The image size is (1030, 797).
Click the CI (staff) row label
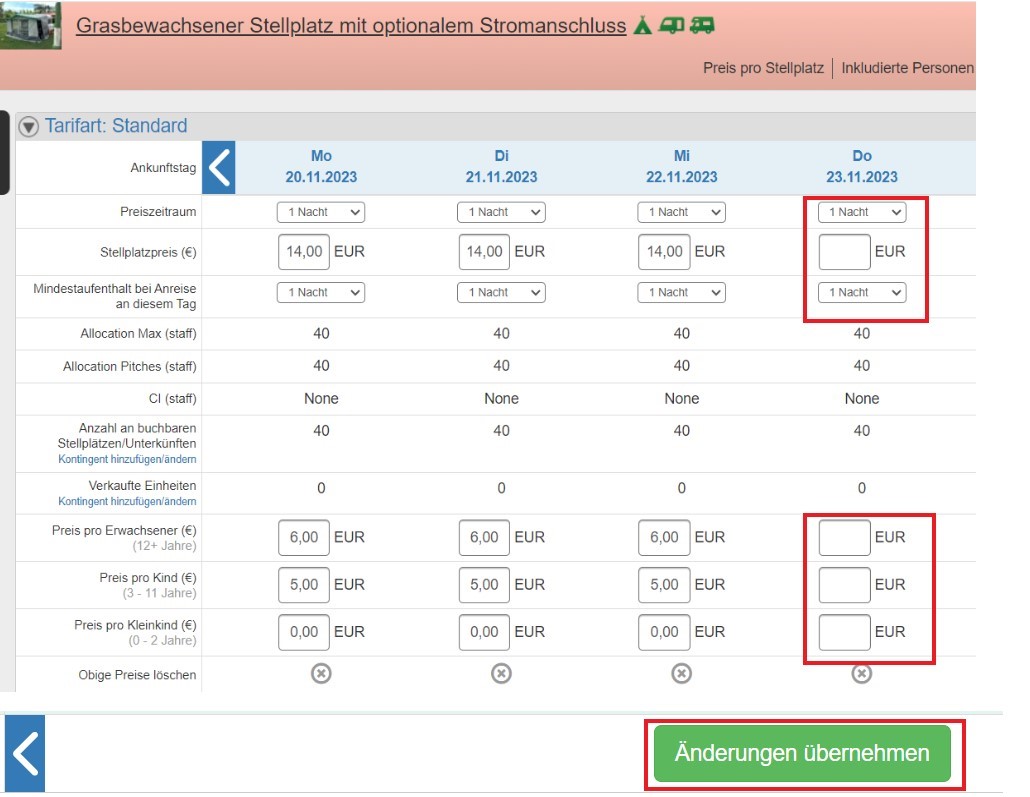pos(172,399)
